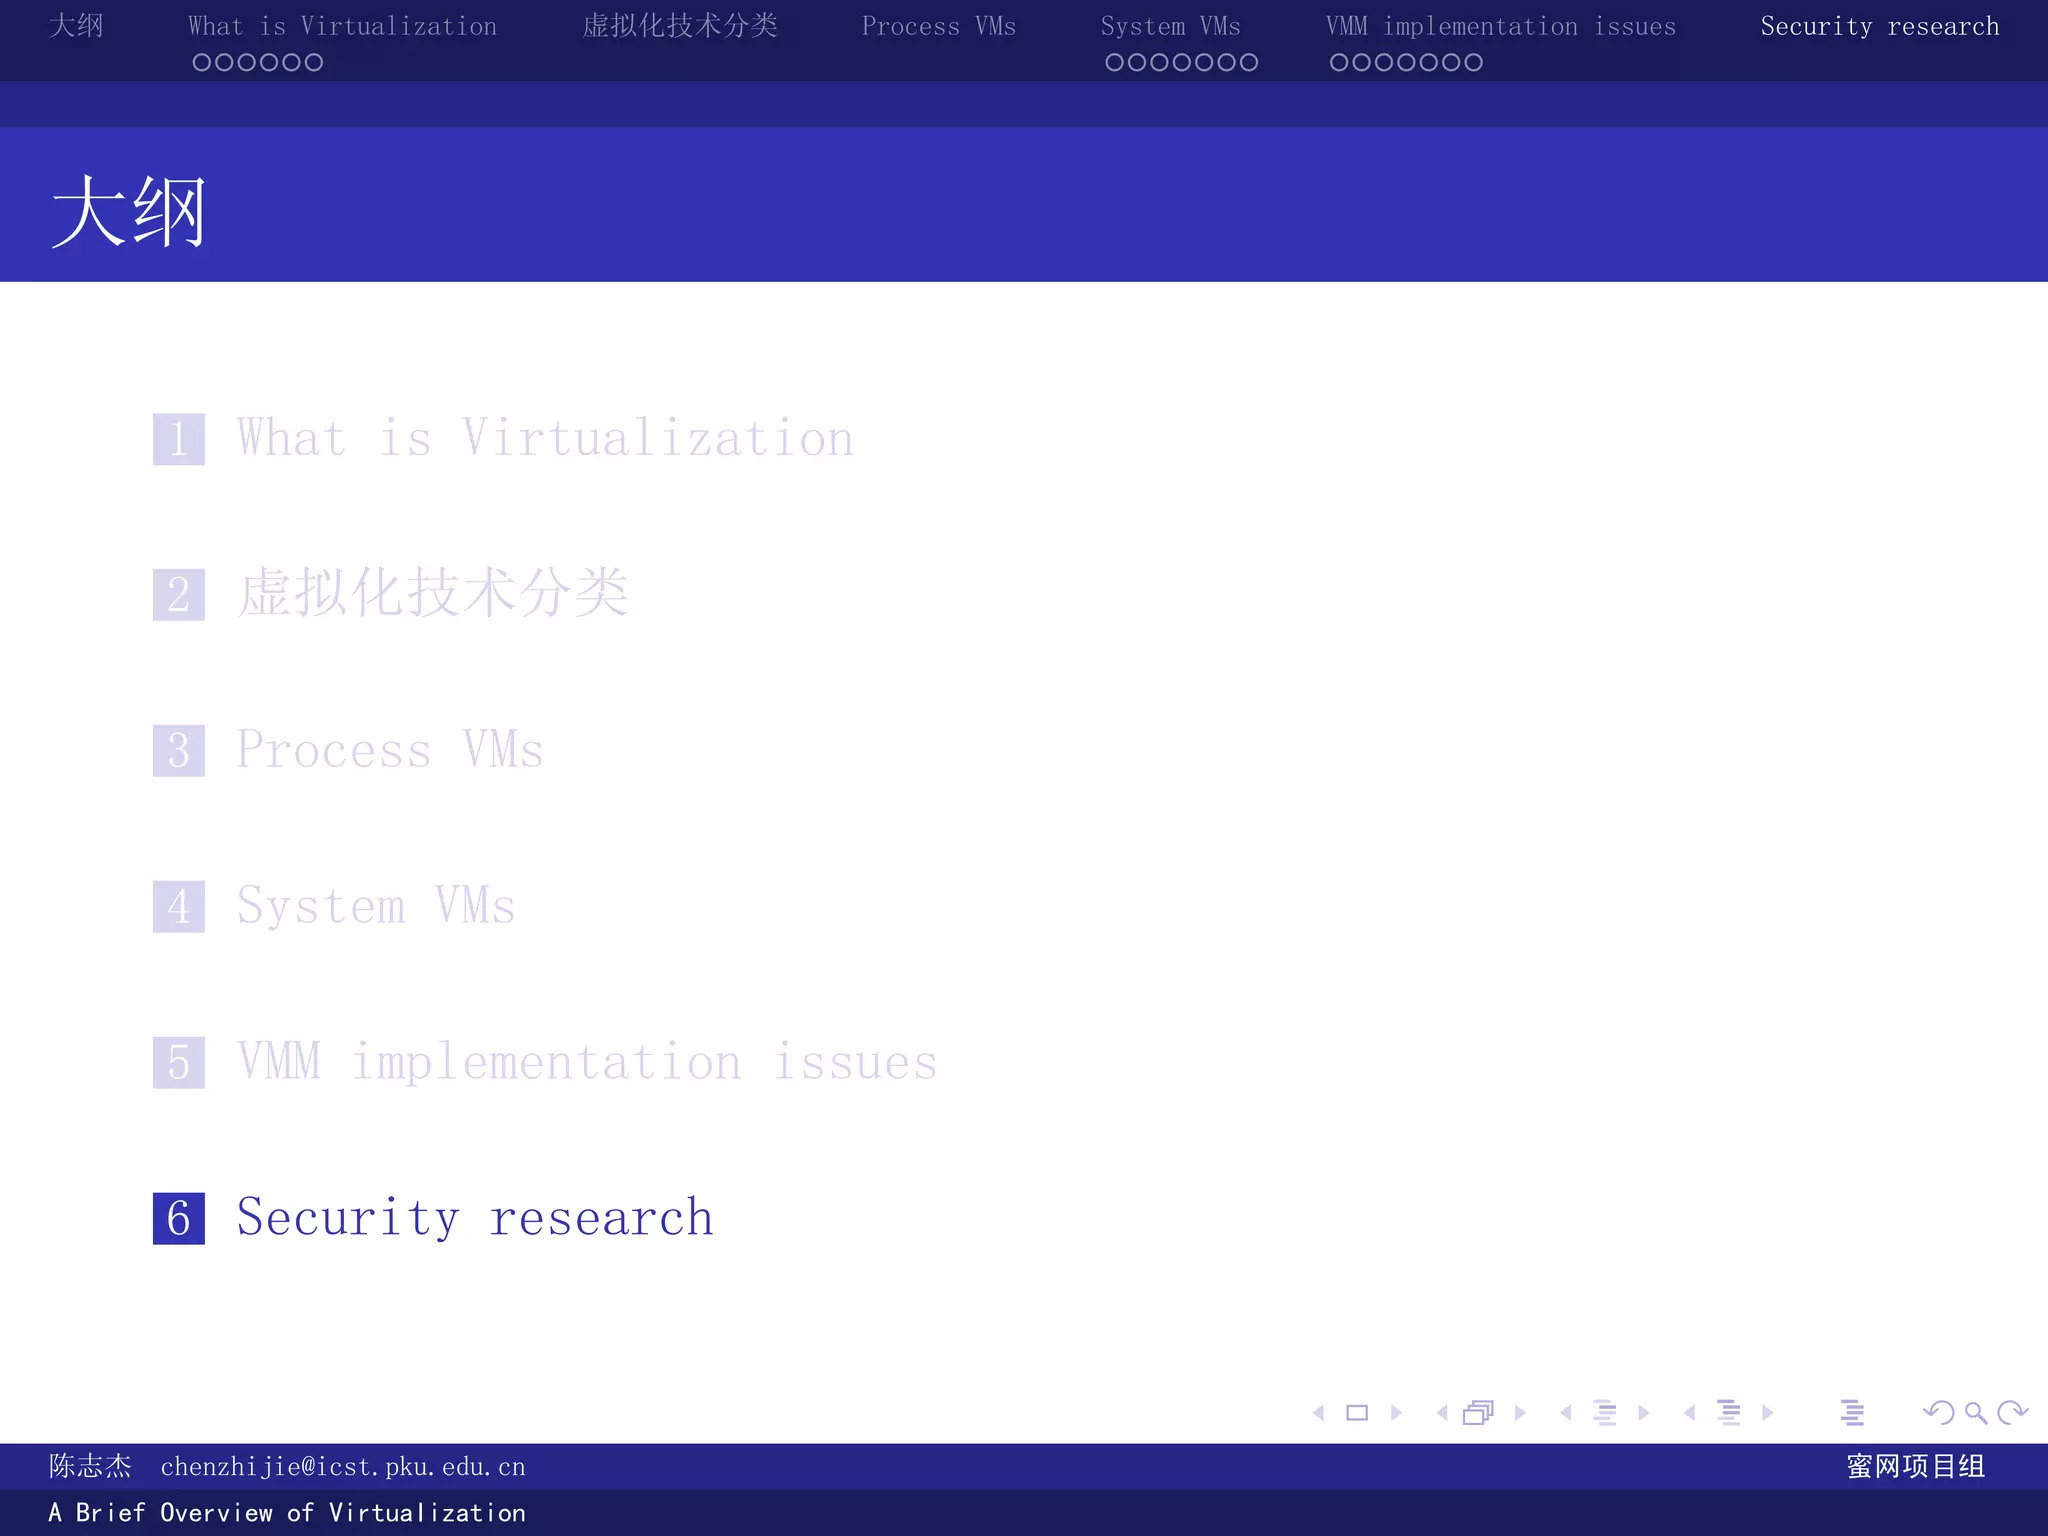Click the stacked frames navigation icon
Image resolution: width=2048 pixels, height=1536 pixels.
[x=1478, y=1412]
